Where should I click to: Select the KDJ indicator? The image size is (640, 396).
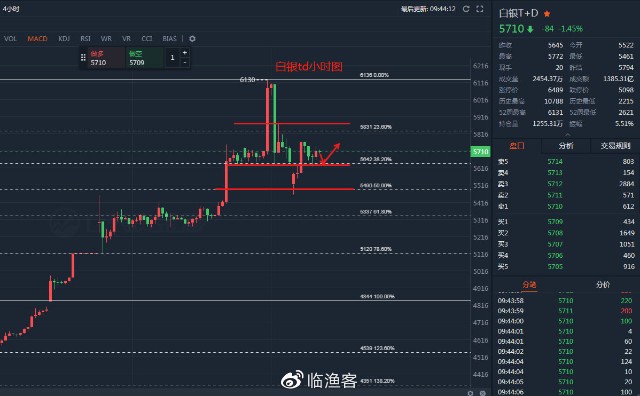[64, 38]
